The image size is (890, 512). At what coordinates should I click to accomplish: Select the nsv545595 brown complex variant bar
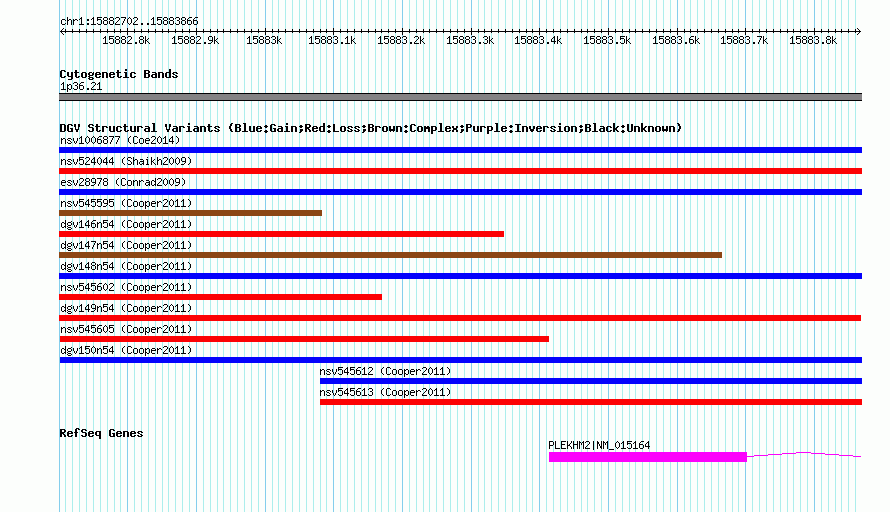(191, 213)
